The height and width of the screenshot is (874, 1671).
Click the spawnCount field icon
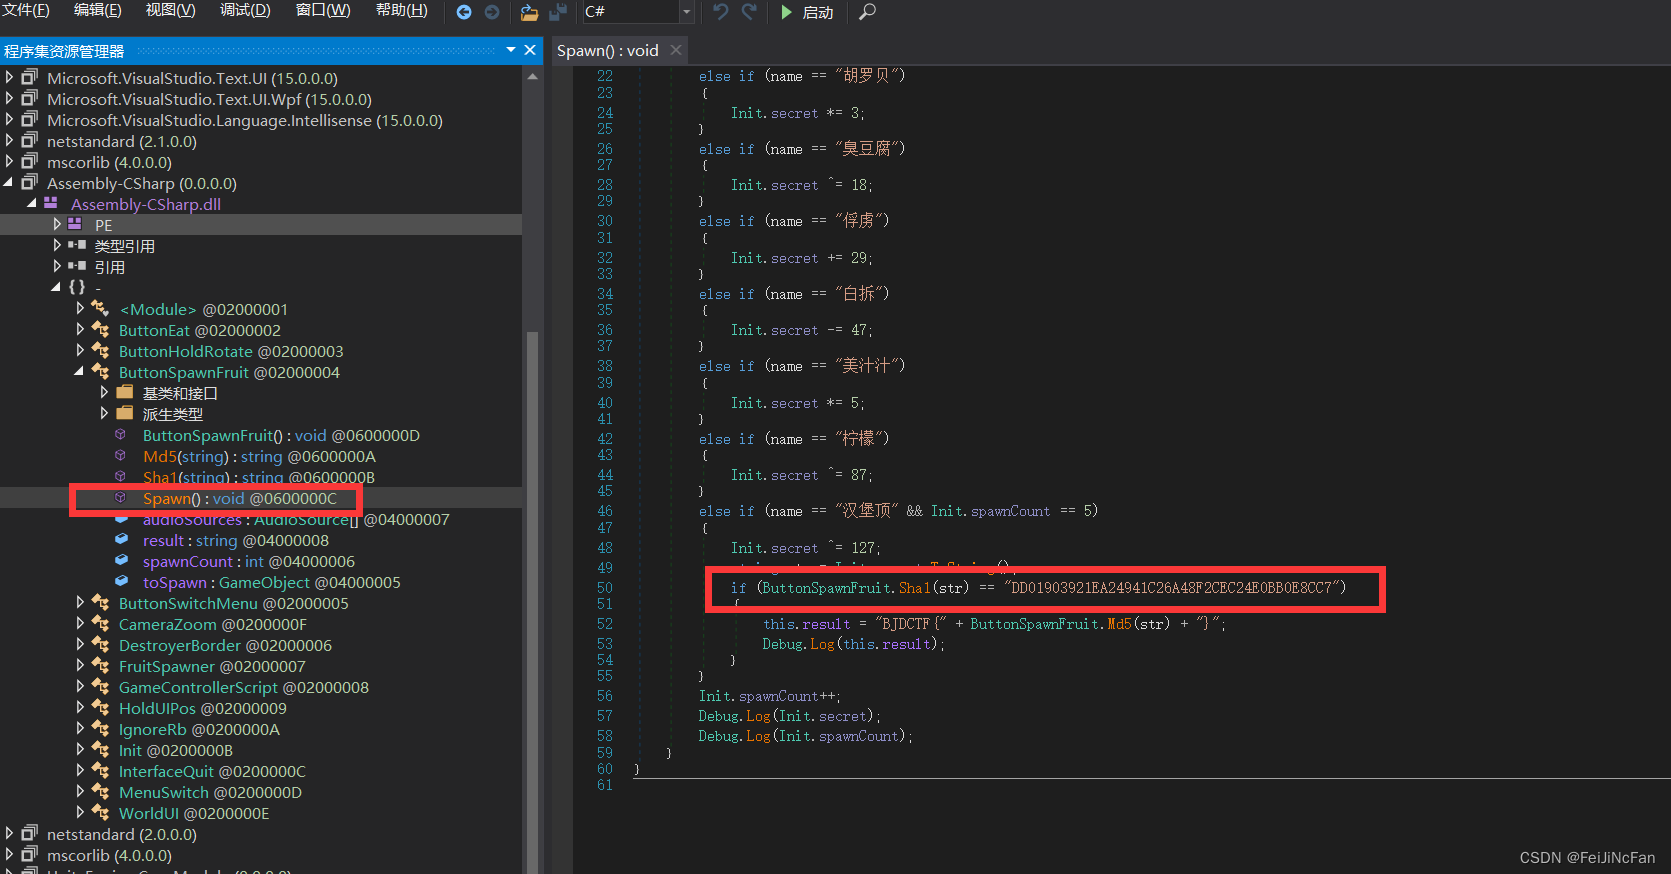[122, 560]
